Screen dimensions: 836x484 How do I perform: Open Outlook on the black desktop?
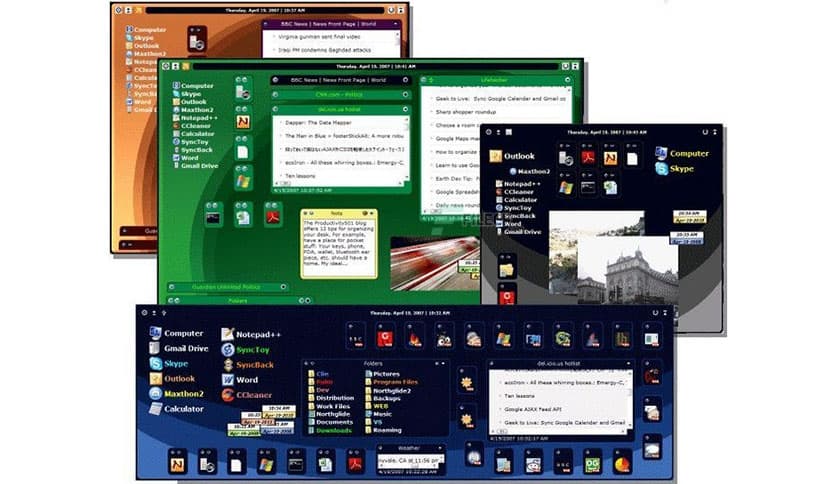click(x=512, y=156)
